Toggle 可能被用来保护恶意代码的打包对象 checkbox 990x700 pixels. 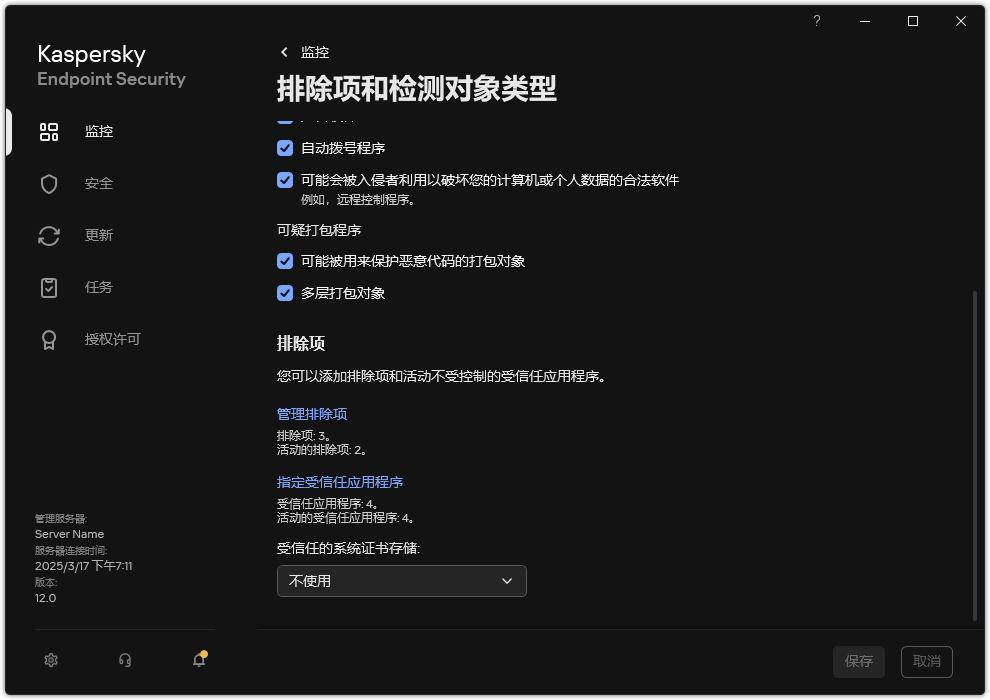click(x=285, y=261)
